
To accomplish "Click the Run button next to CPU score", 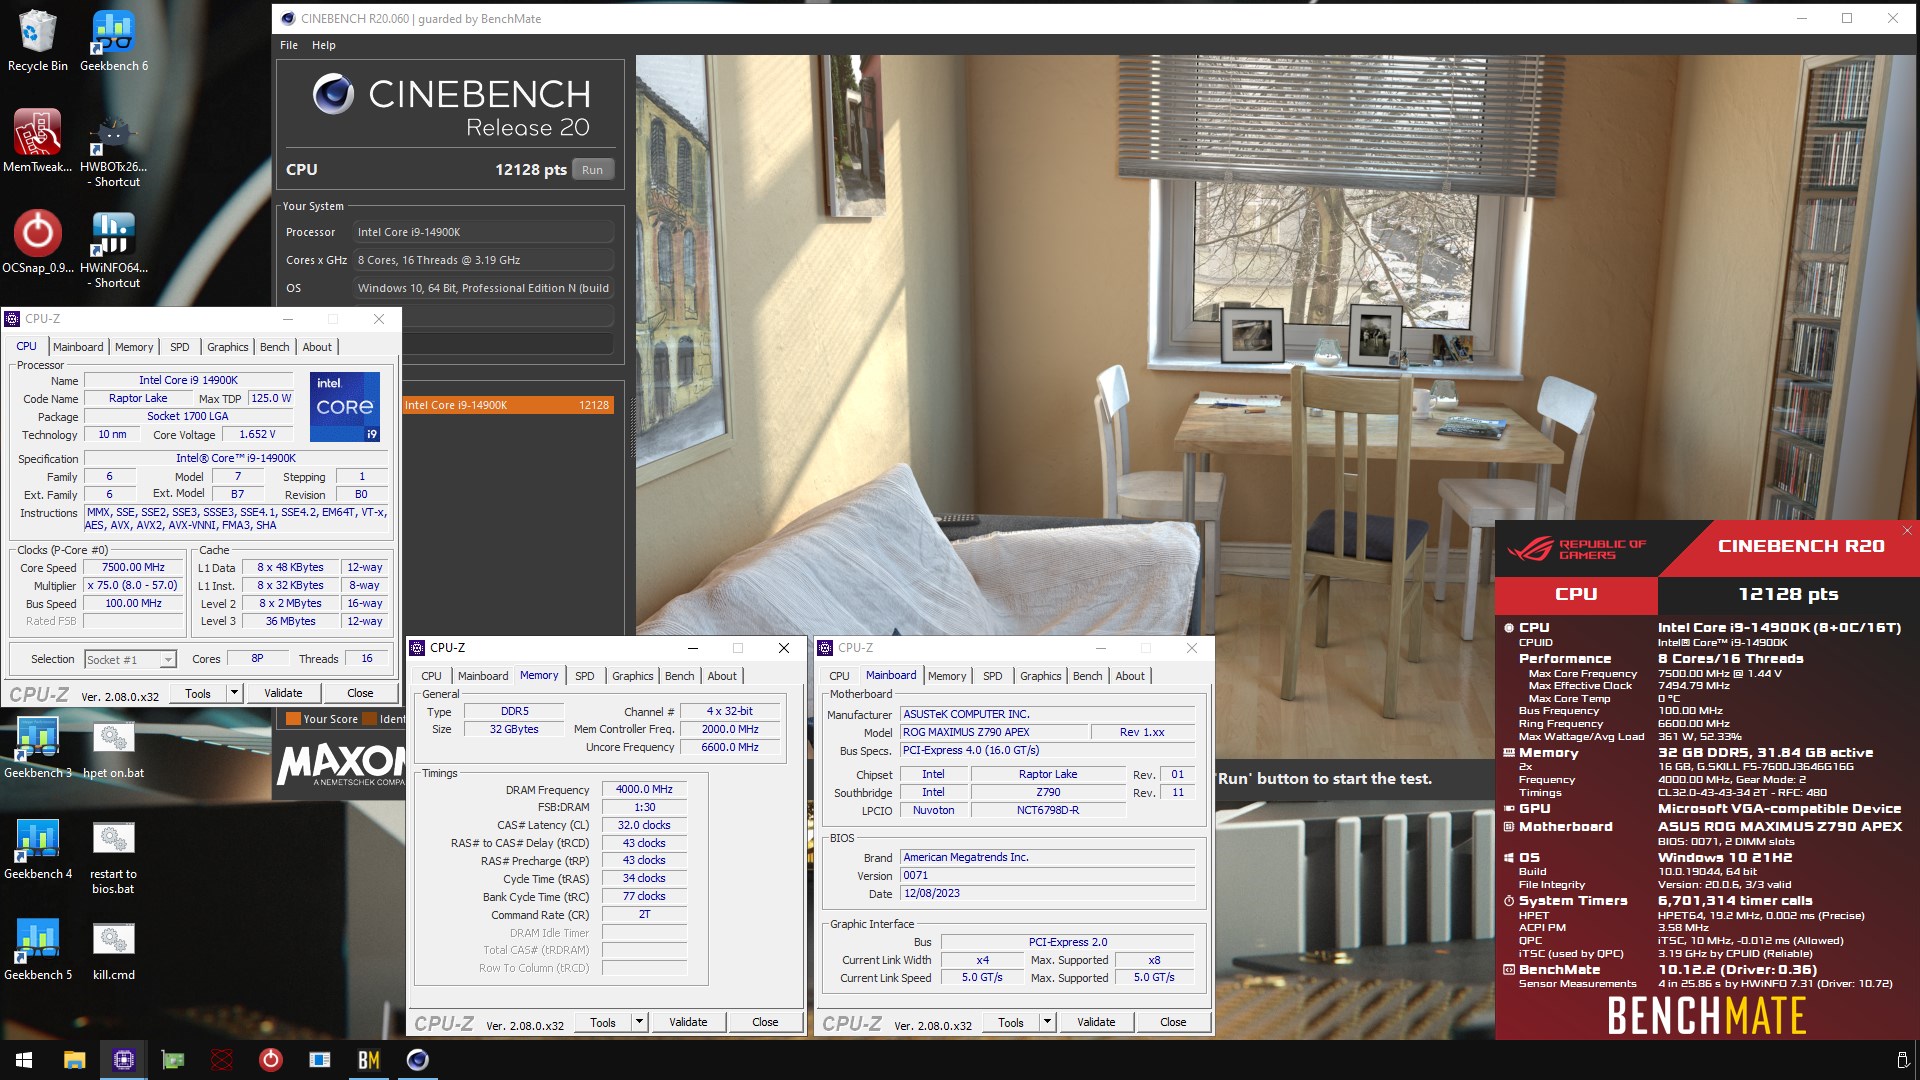I will click(593, 170).
